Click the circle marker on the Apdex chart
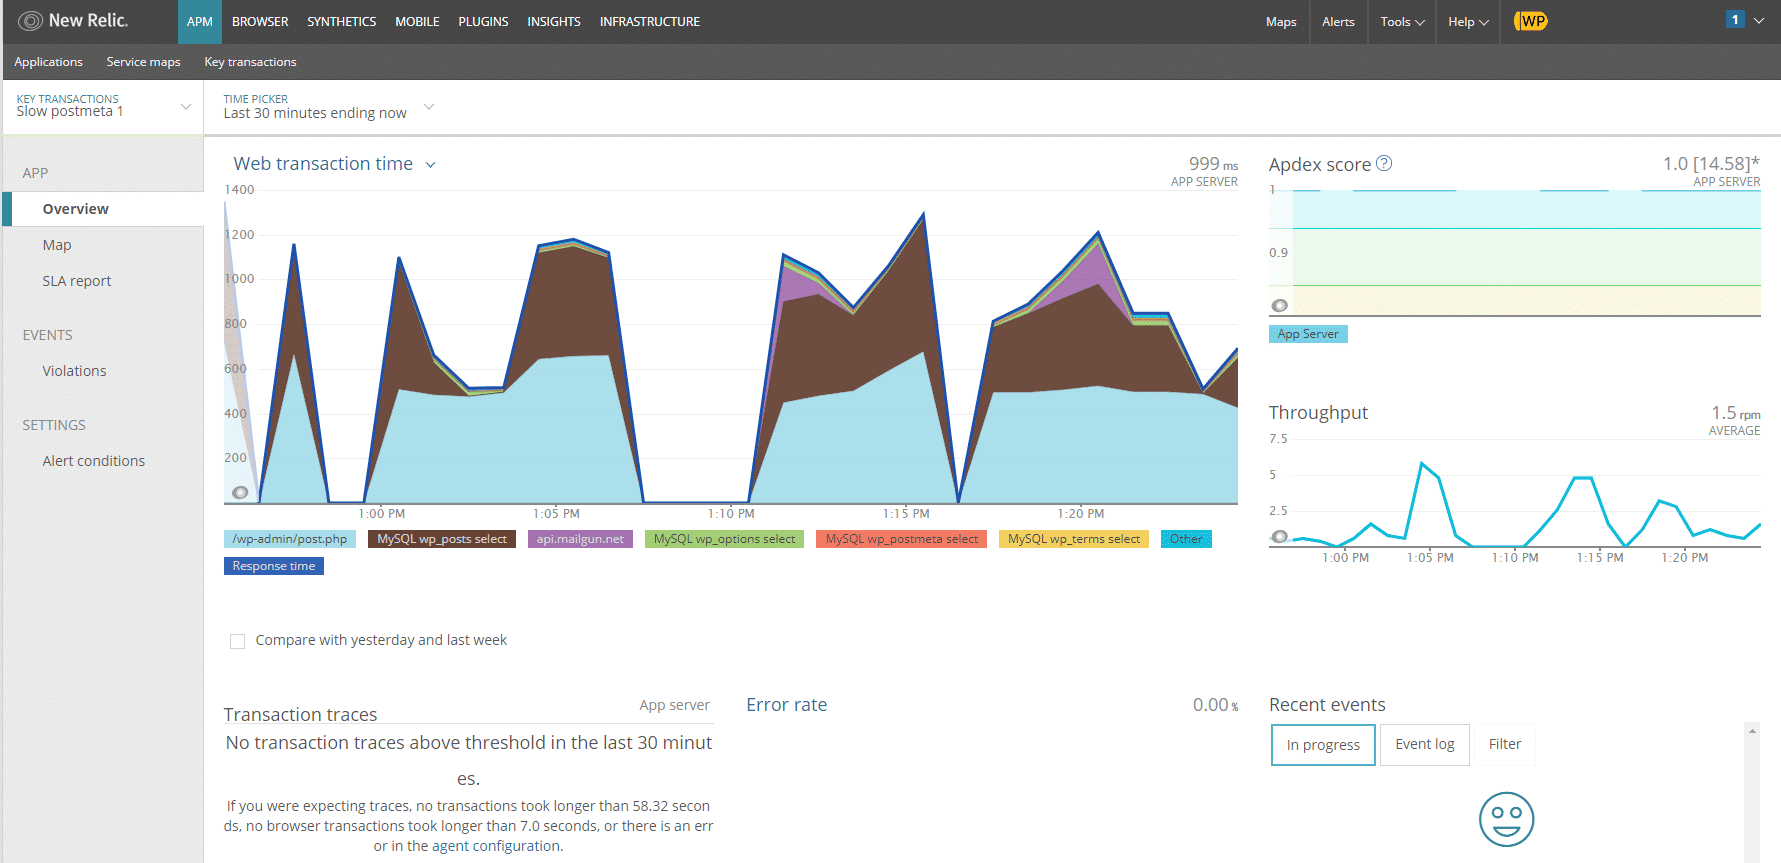Viewport: 1781px width, 863px height. pyautogui.click(x=1280, y=305)
